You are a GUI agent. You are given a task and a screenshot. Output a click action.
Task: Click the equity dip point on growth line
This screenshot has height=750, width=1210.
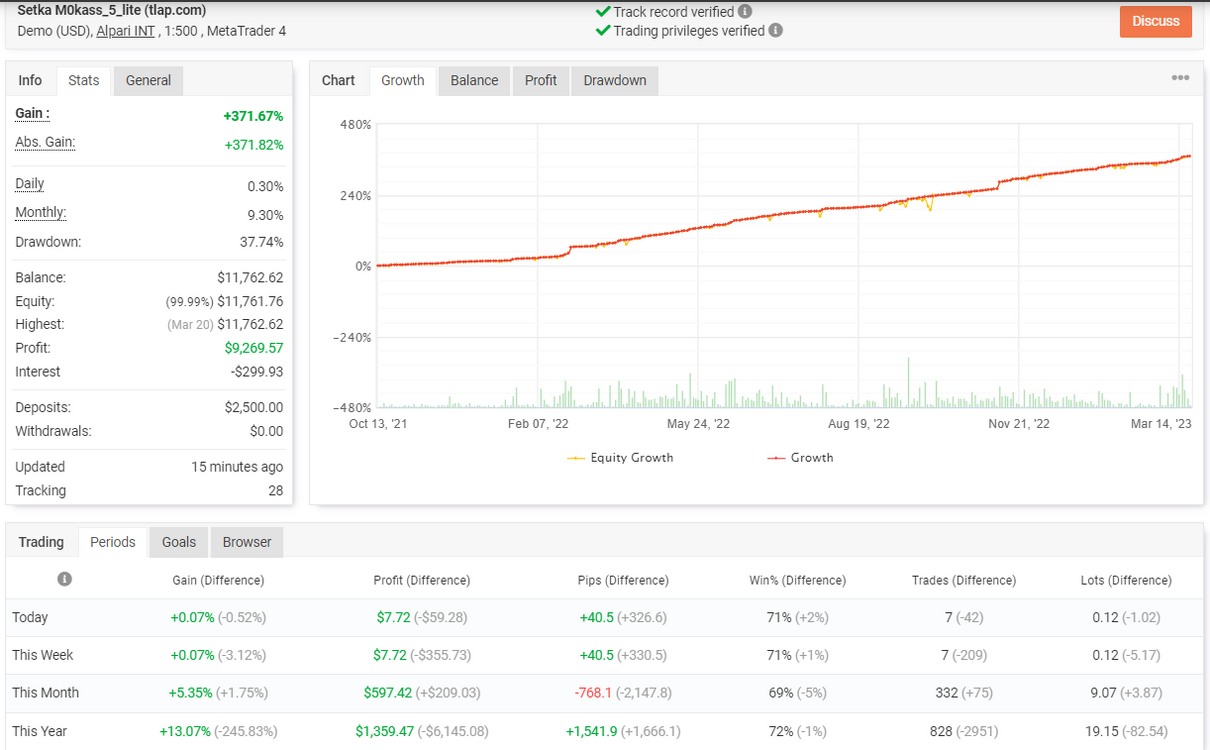(929, 210)
